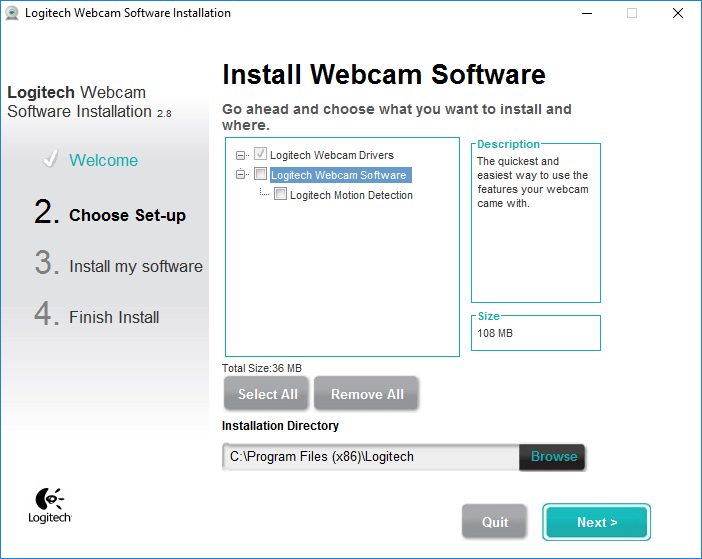
Task: Select the Logitech Webcam Software tree row
Action: pos(341,175)
